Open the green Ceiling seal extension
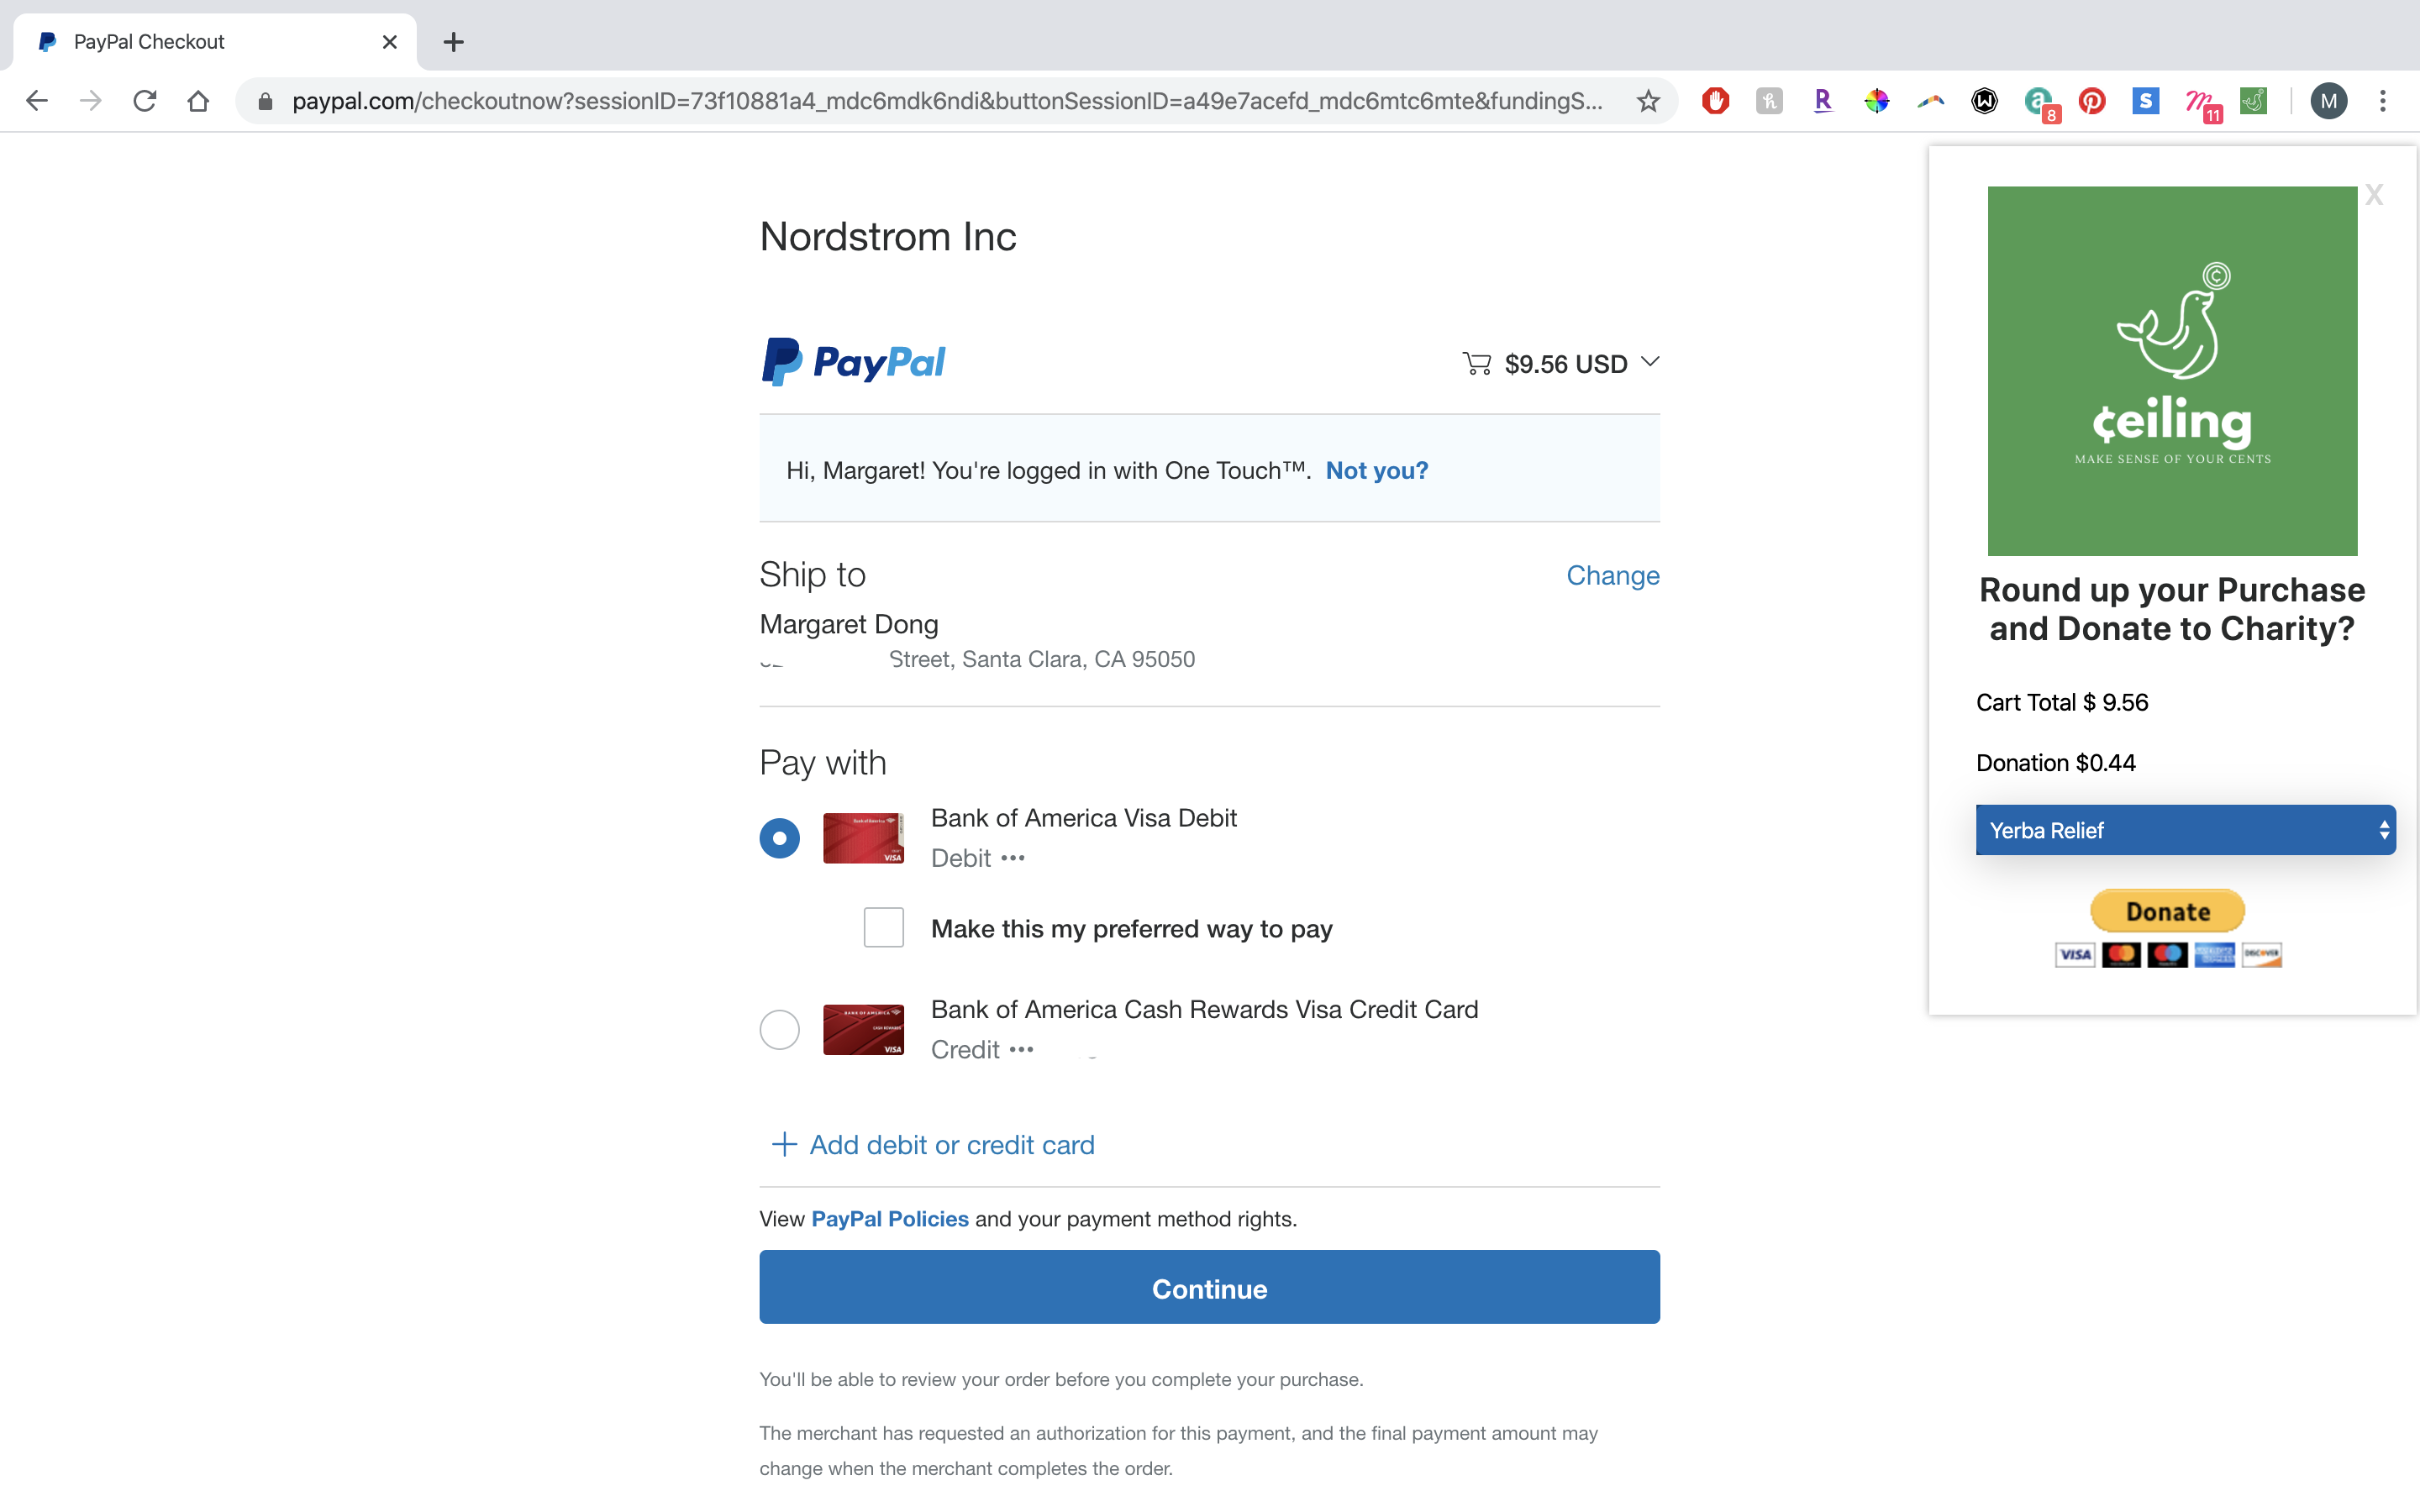The width and height of the screenshot is (2420, 1512). (2252, 101)
